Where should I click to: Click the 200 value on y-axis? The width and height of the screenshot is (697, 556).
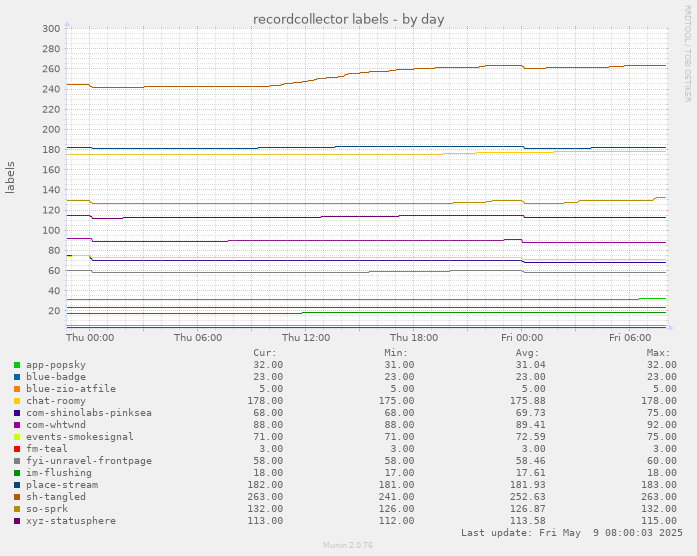click(51, 130)
